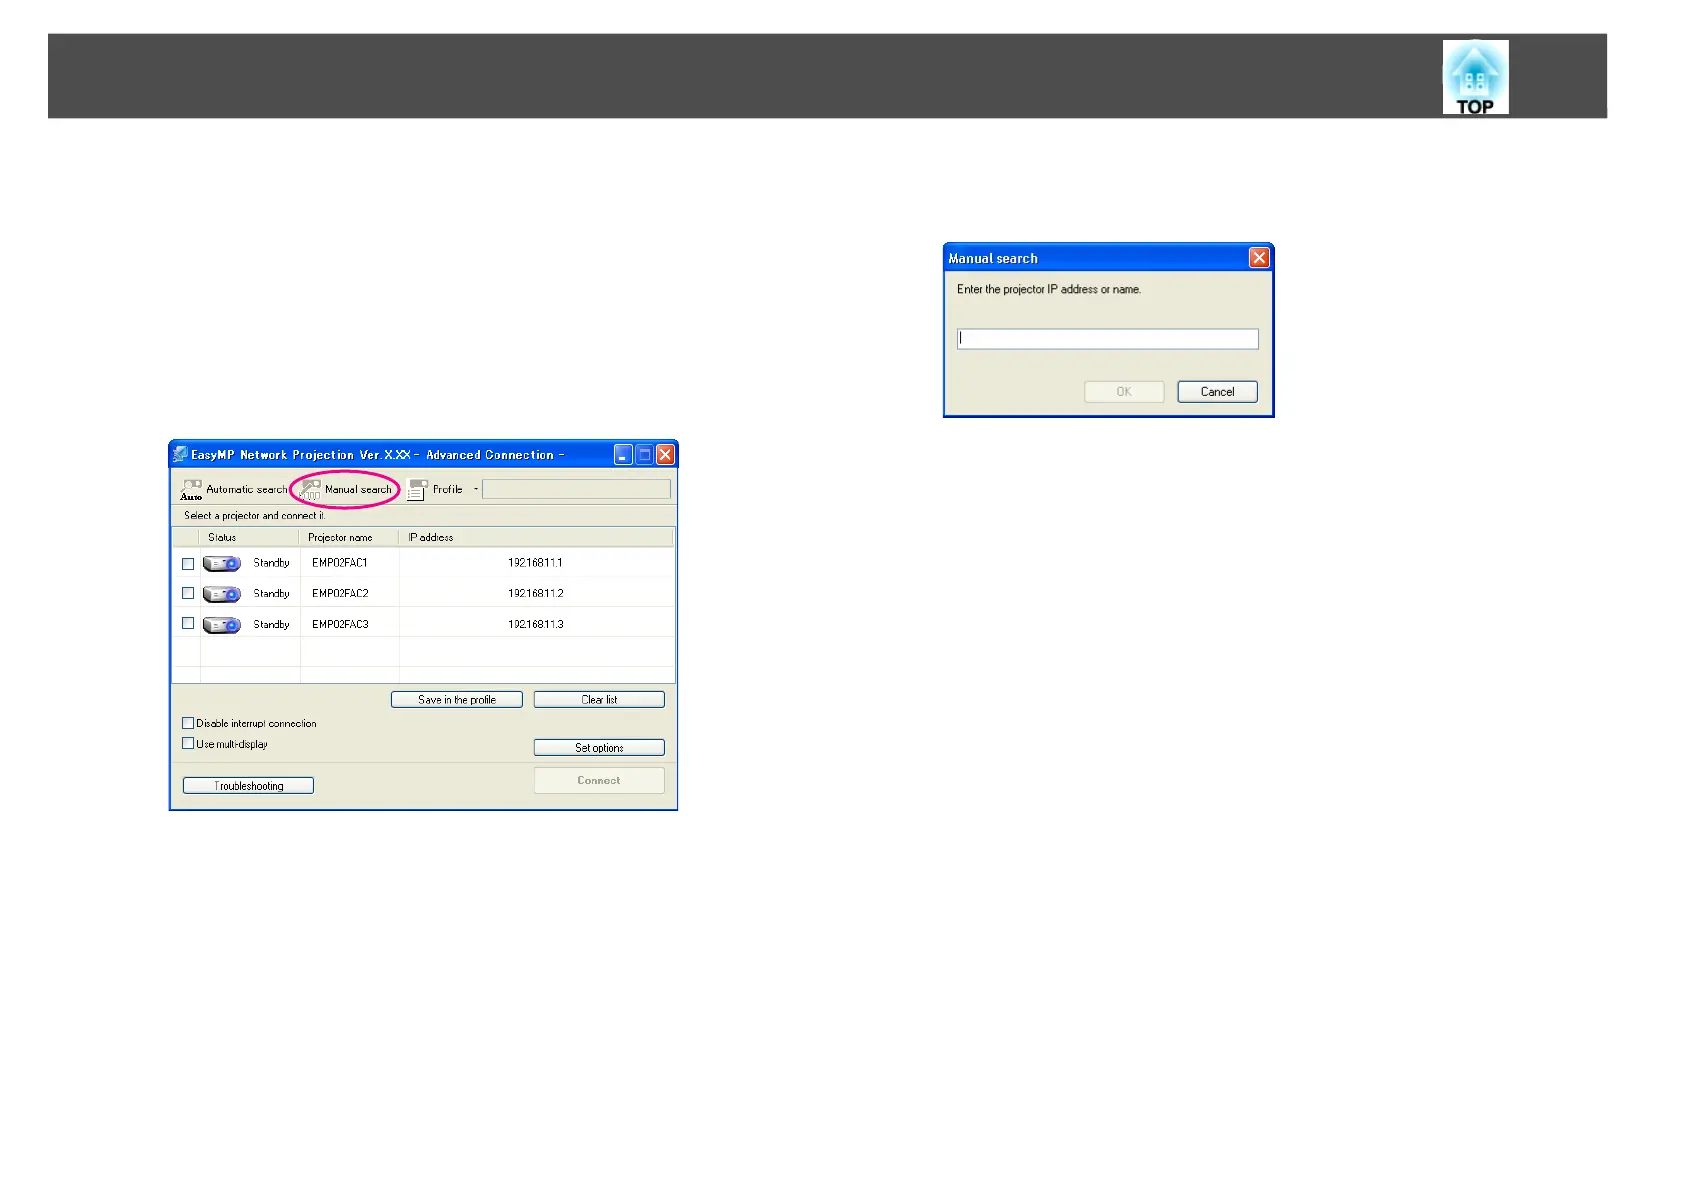The width and height of the screenshot is (1684, 1190).
Task: Click the projector icon in EMP02FAC1 row
Action: point(222,564)
